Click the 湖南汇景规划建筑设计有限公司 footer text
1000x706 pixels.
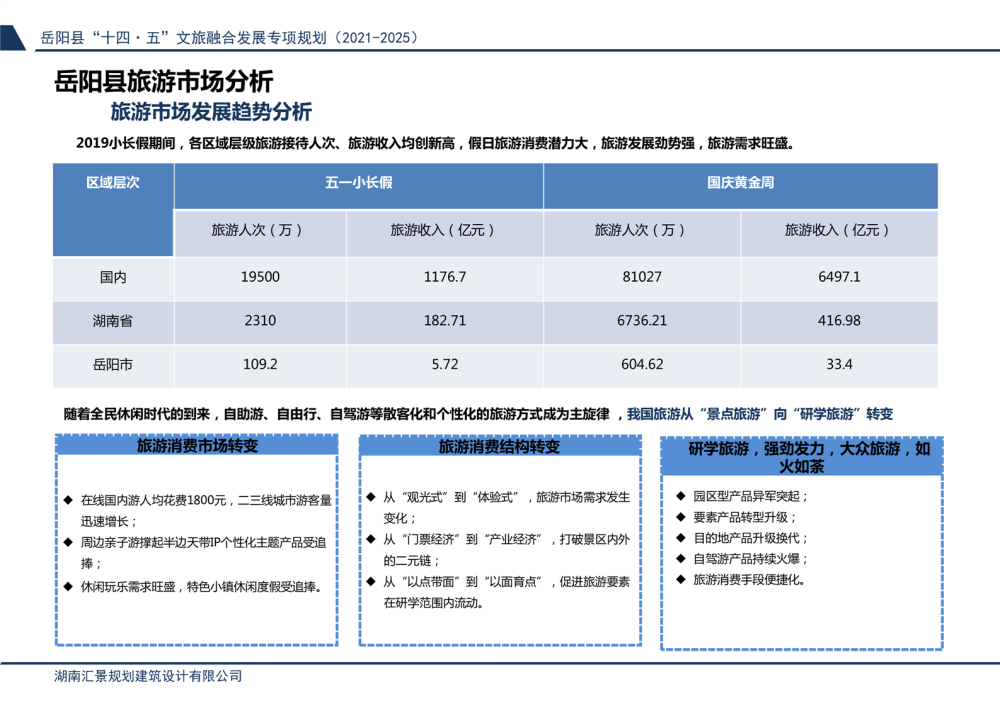coord(148,676)
